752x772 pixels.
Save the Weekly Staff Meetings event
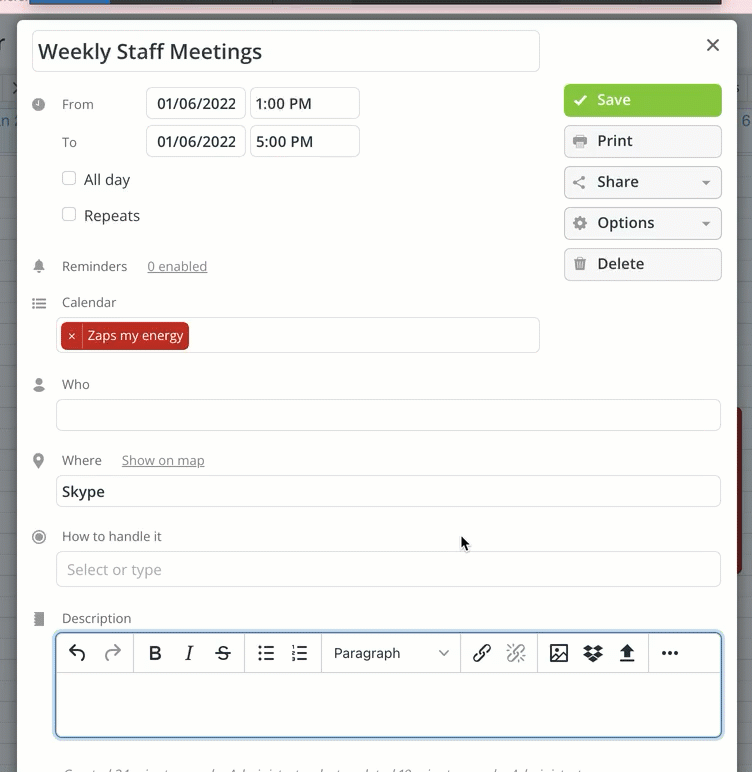pos(643,100)
